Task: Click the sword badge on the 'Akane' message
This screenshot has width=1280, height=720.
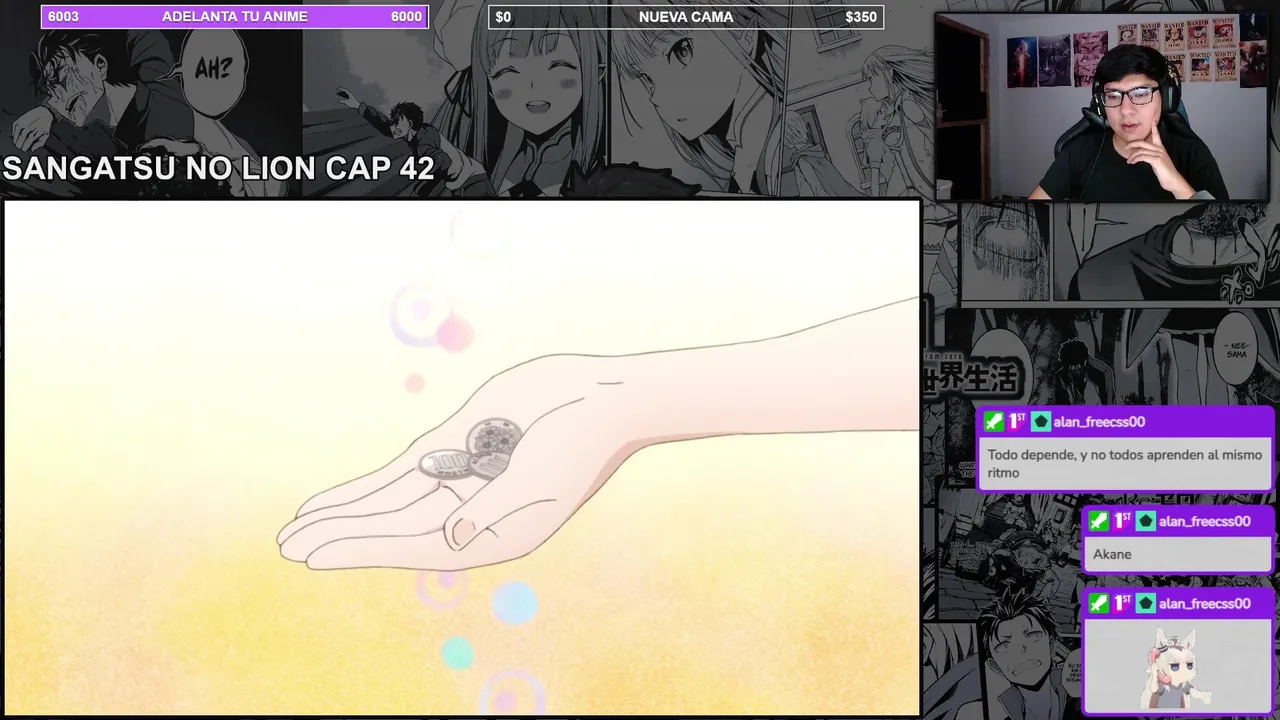Action: point(1099,521)
